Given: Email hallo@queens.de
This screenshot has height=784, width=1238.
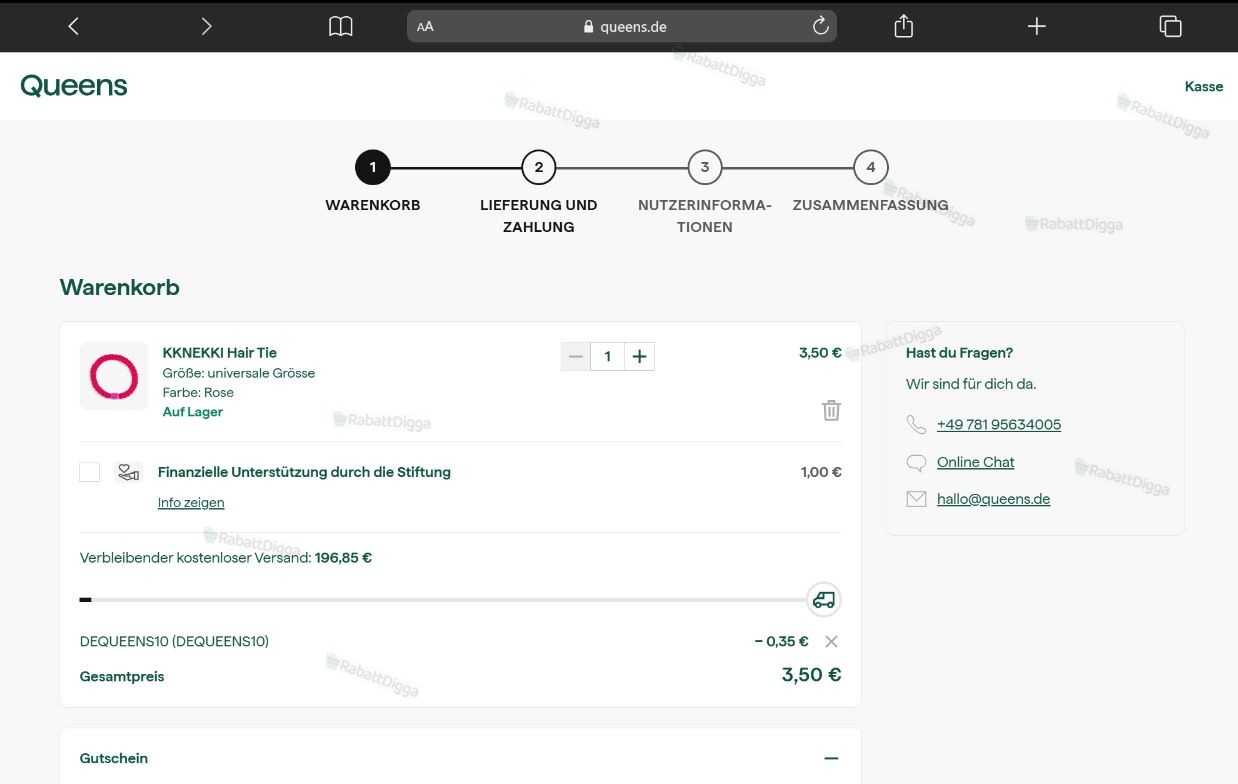Looking at the screenshot, I should (x=994, y=499).
